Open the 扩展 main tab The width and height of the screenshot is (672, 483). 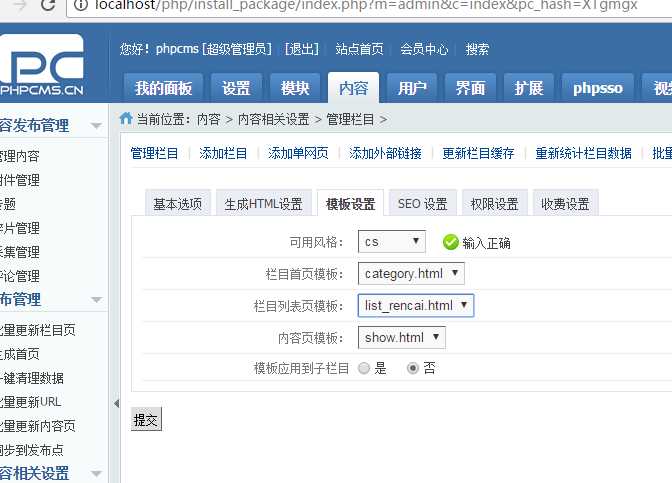point(529,88)
